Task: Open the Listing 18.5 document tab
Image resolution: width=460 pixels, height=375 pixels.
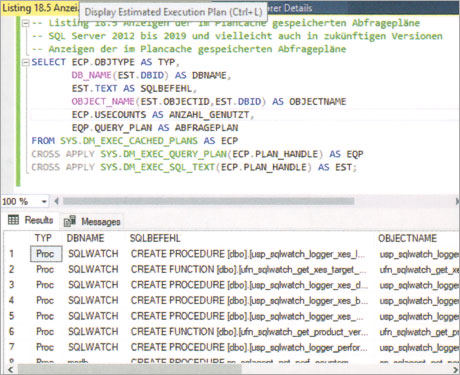Action: pos(40,7)
